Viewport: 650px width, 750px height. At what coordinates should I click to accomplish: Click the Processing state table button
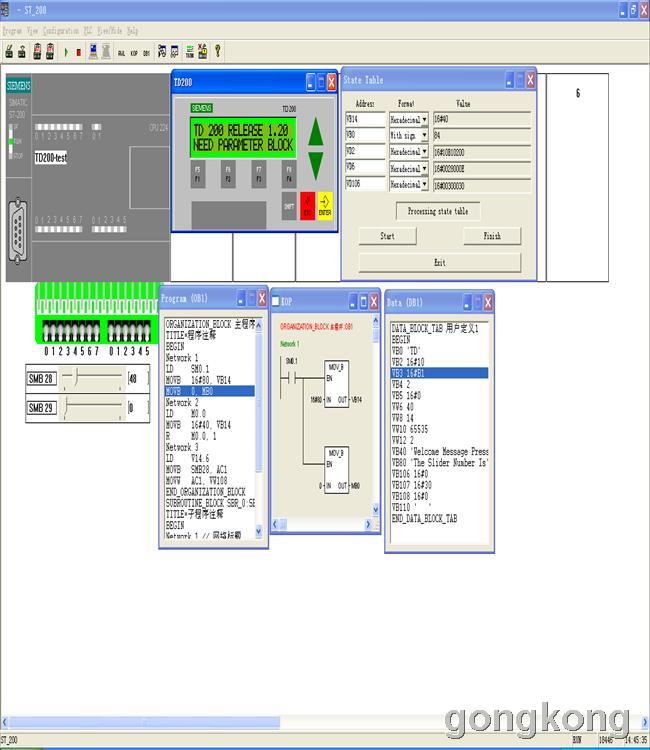[x=438, y=211]
